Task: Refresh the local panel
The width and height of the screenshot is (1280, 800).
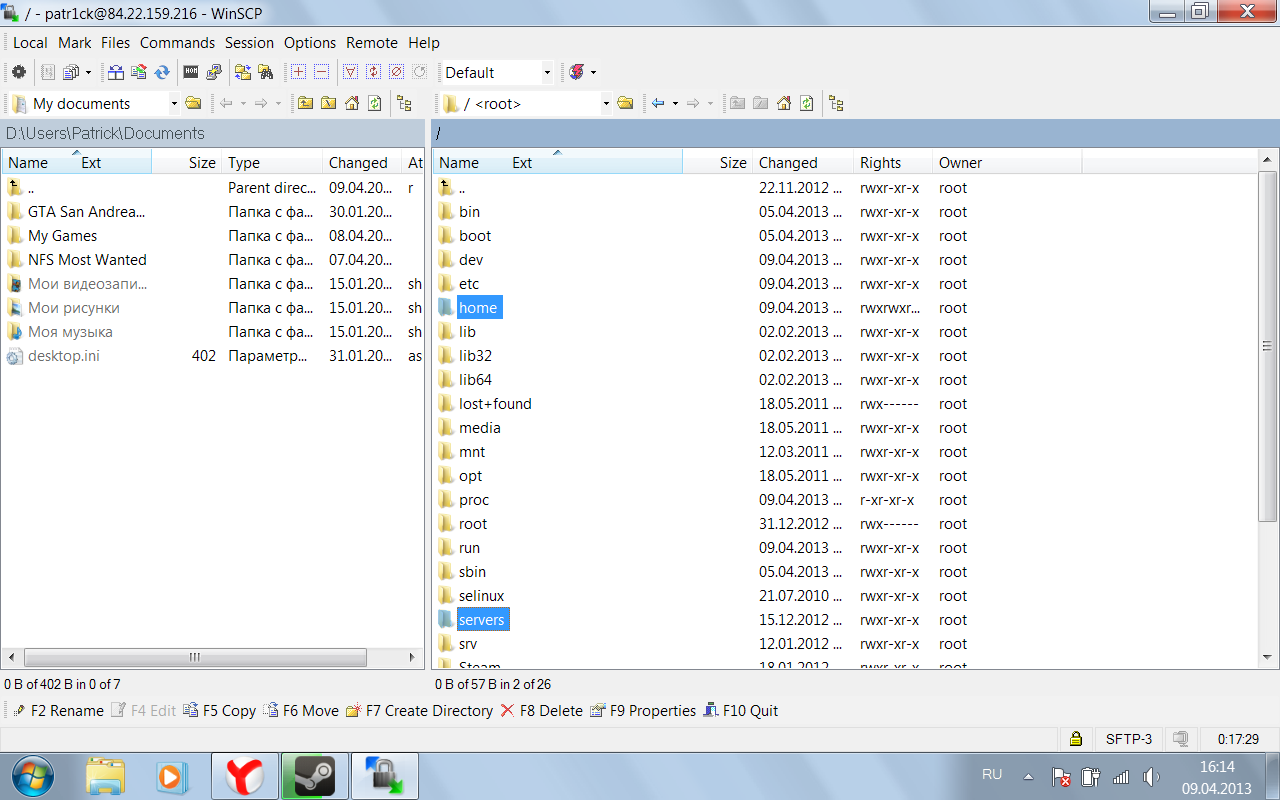Action: (375, 103)
